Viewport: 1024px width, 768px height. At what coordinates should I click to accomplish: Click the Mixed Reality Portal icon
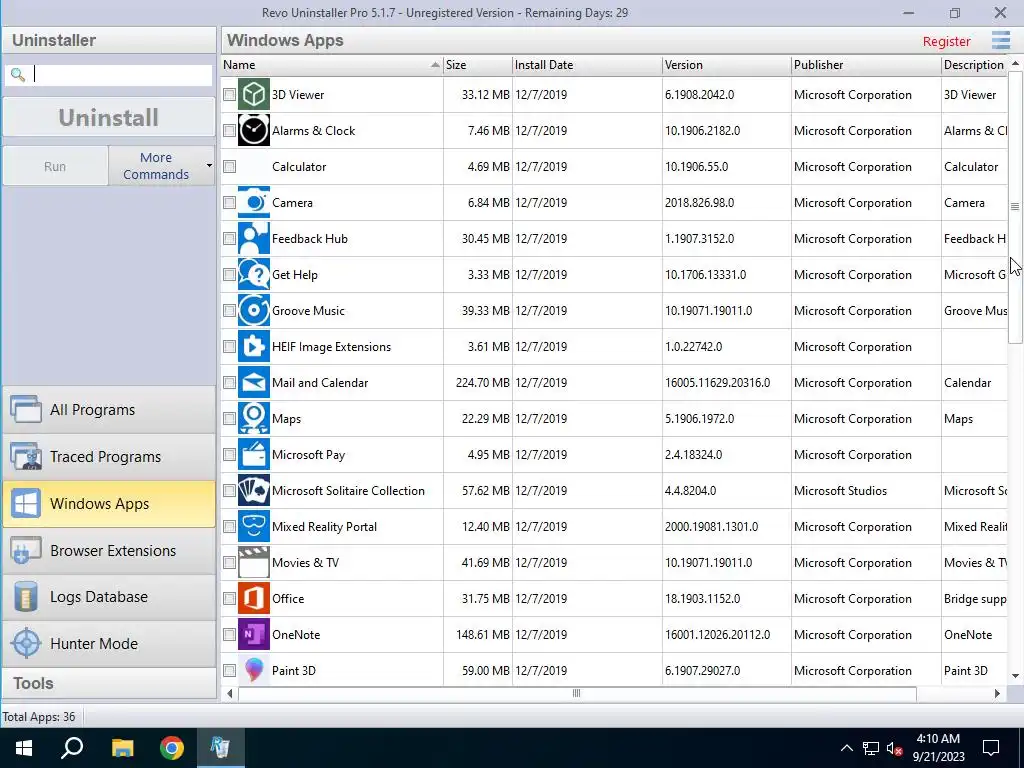[253, 526]
